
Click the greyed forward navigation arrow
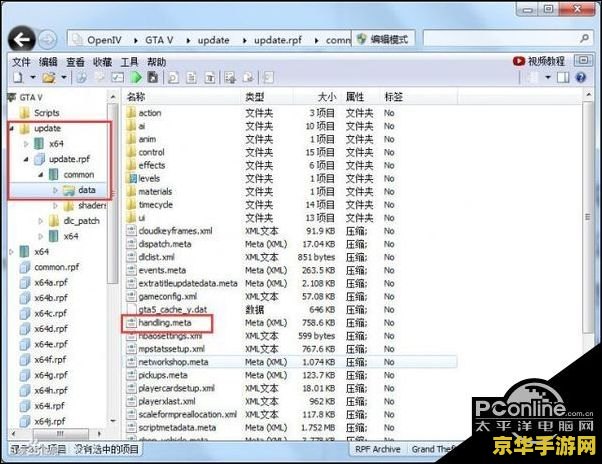48,40
